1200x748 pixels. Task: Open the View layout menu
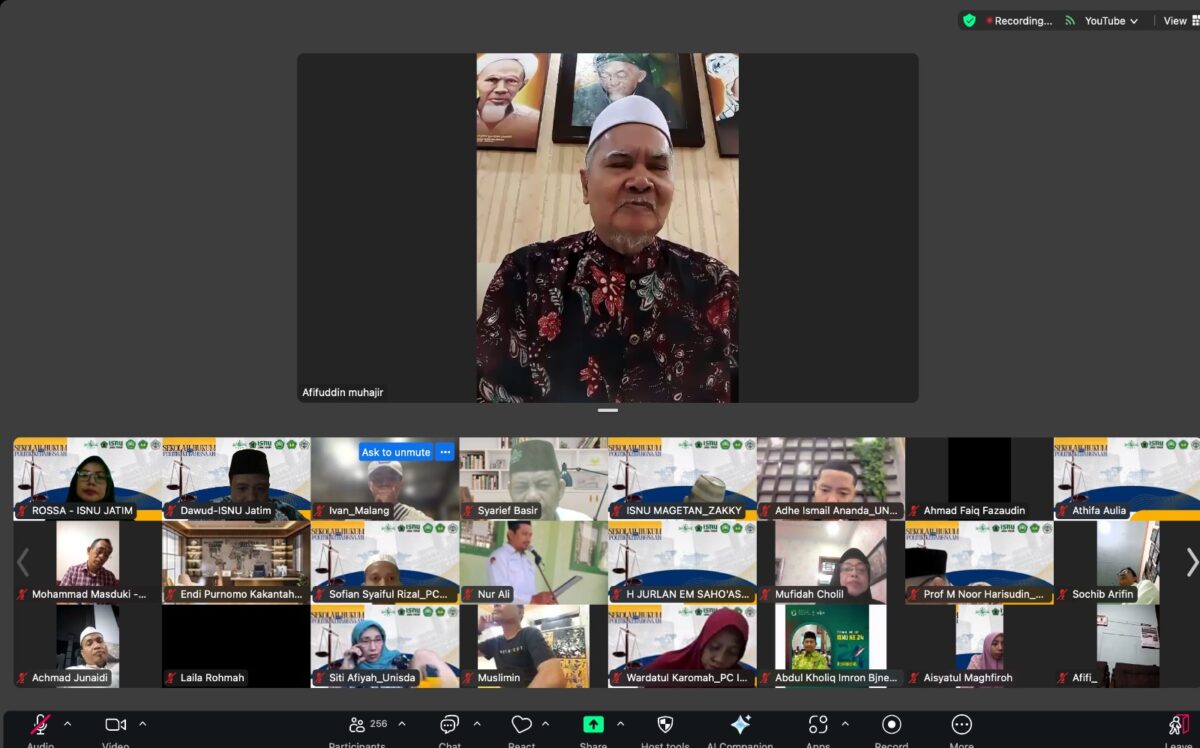1180,21
